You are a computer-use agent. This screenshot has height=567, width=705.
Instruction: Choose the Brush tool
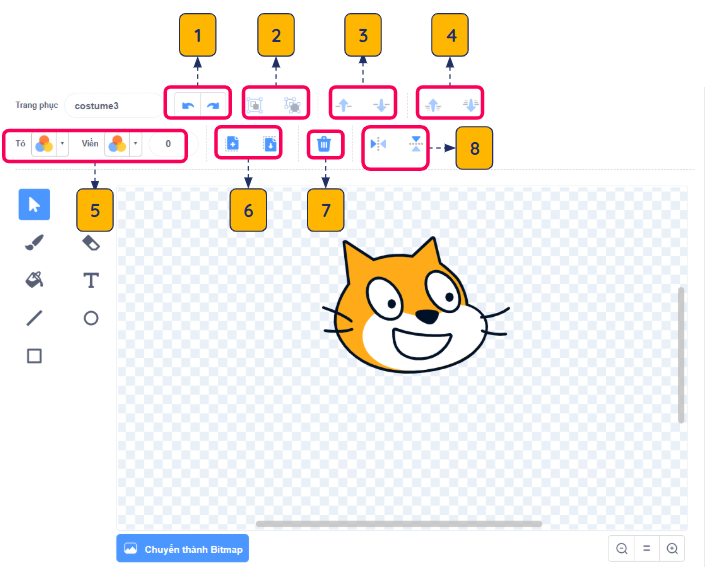pos(34,242)
